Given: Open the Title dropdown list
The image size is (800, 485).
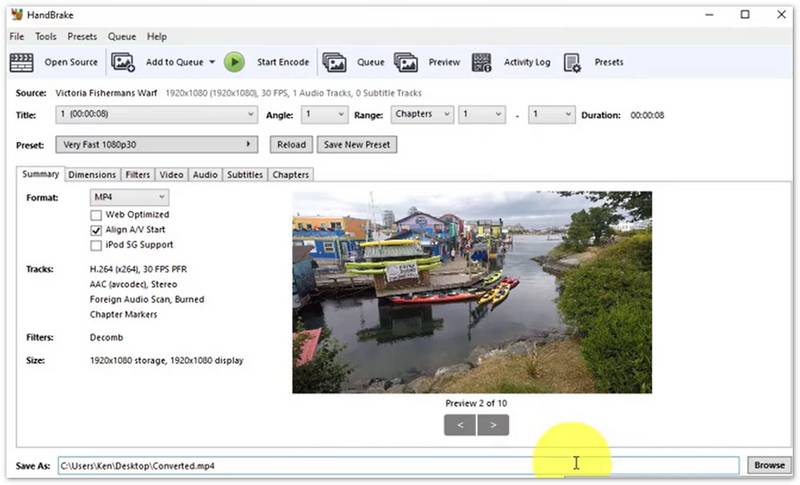Looking at the screenshot, I should click(157, 114).
